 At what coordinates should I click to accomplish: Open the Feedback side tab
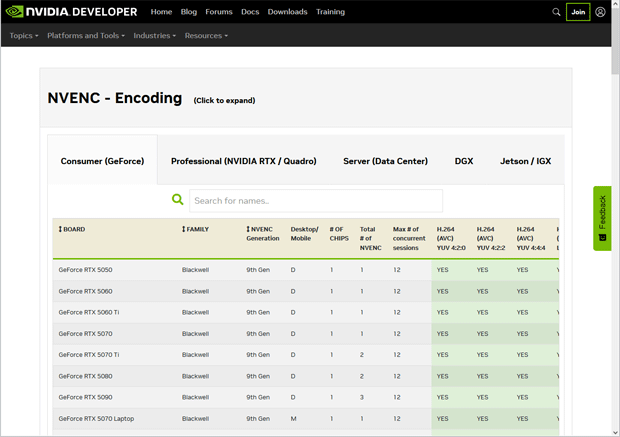click(602, 218)
